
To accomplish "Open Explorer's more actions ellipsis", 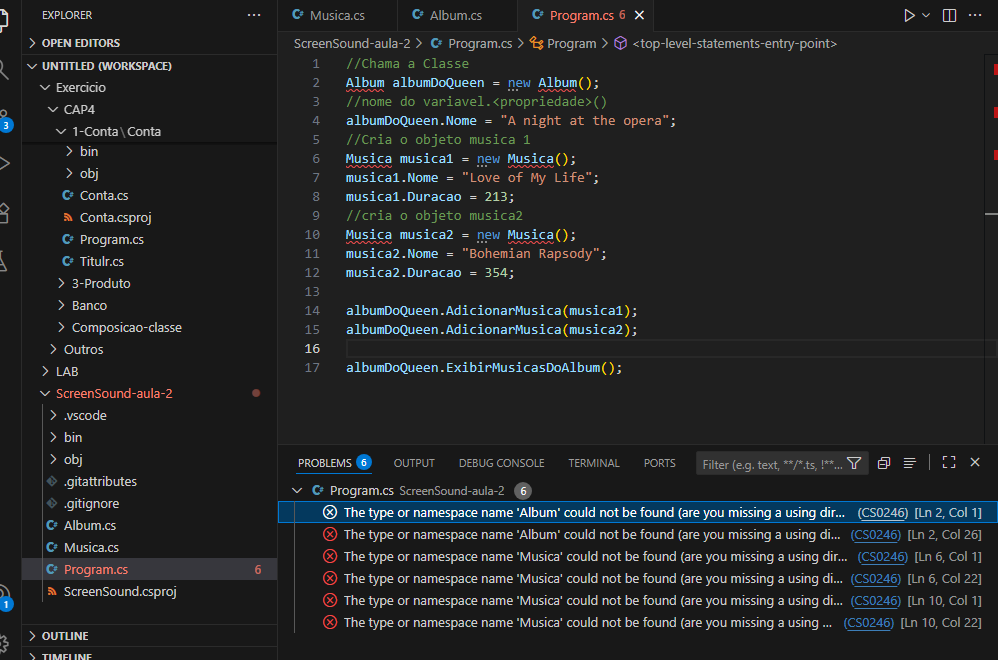I will 254,16.
